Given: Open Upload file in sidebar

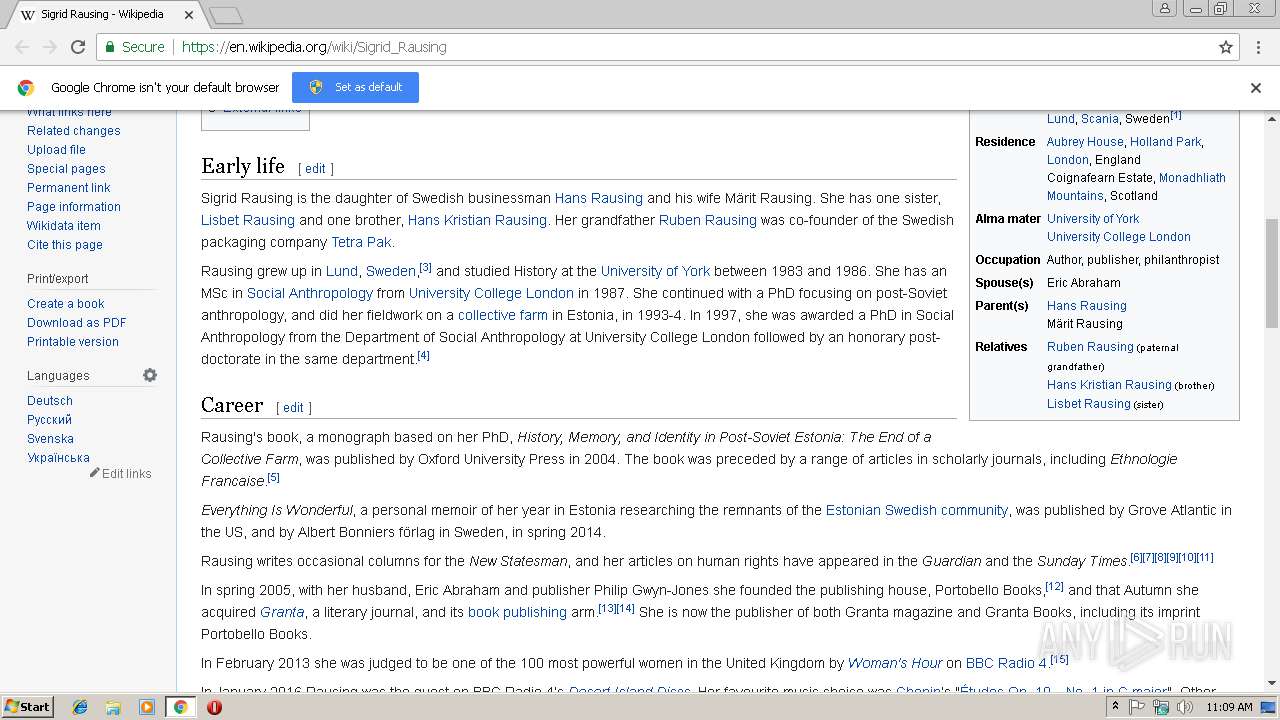Looking at the screenshot, I should click(x=56, y=150).
